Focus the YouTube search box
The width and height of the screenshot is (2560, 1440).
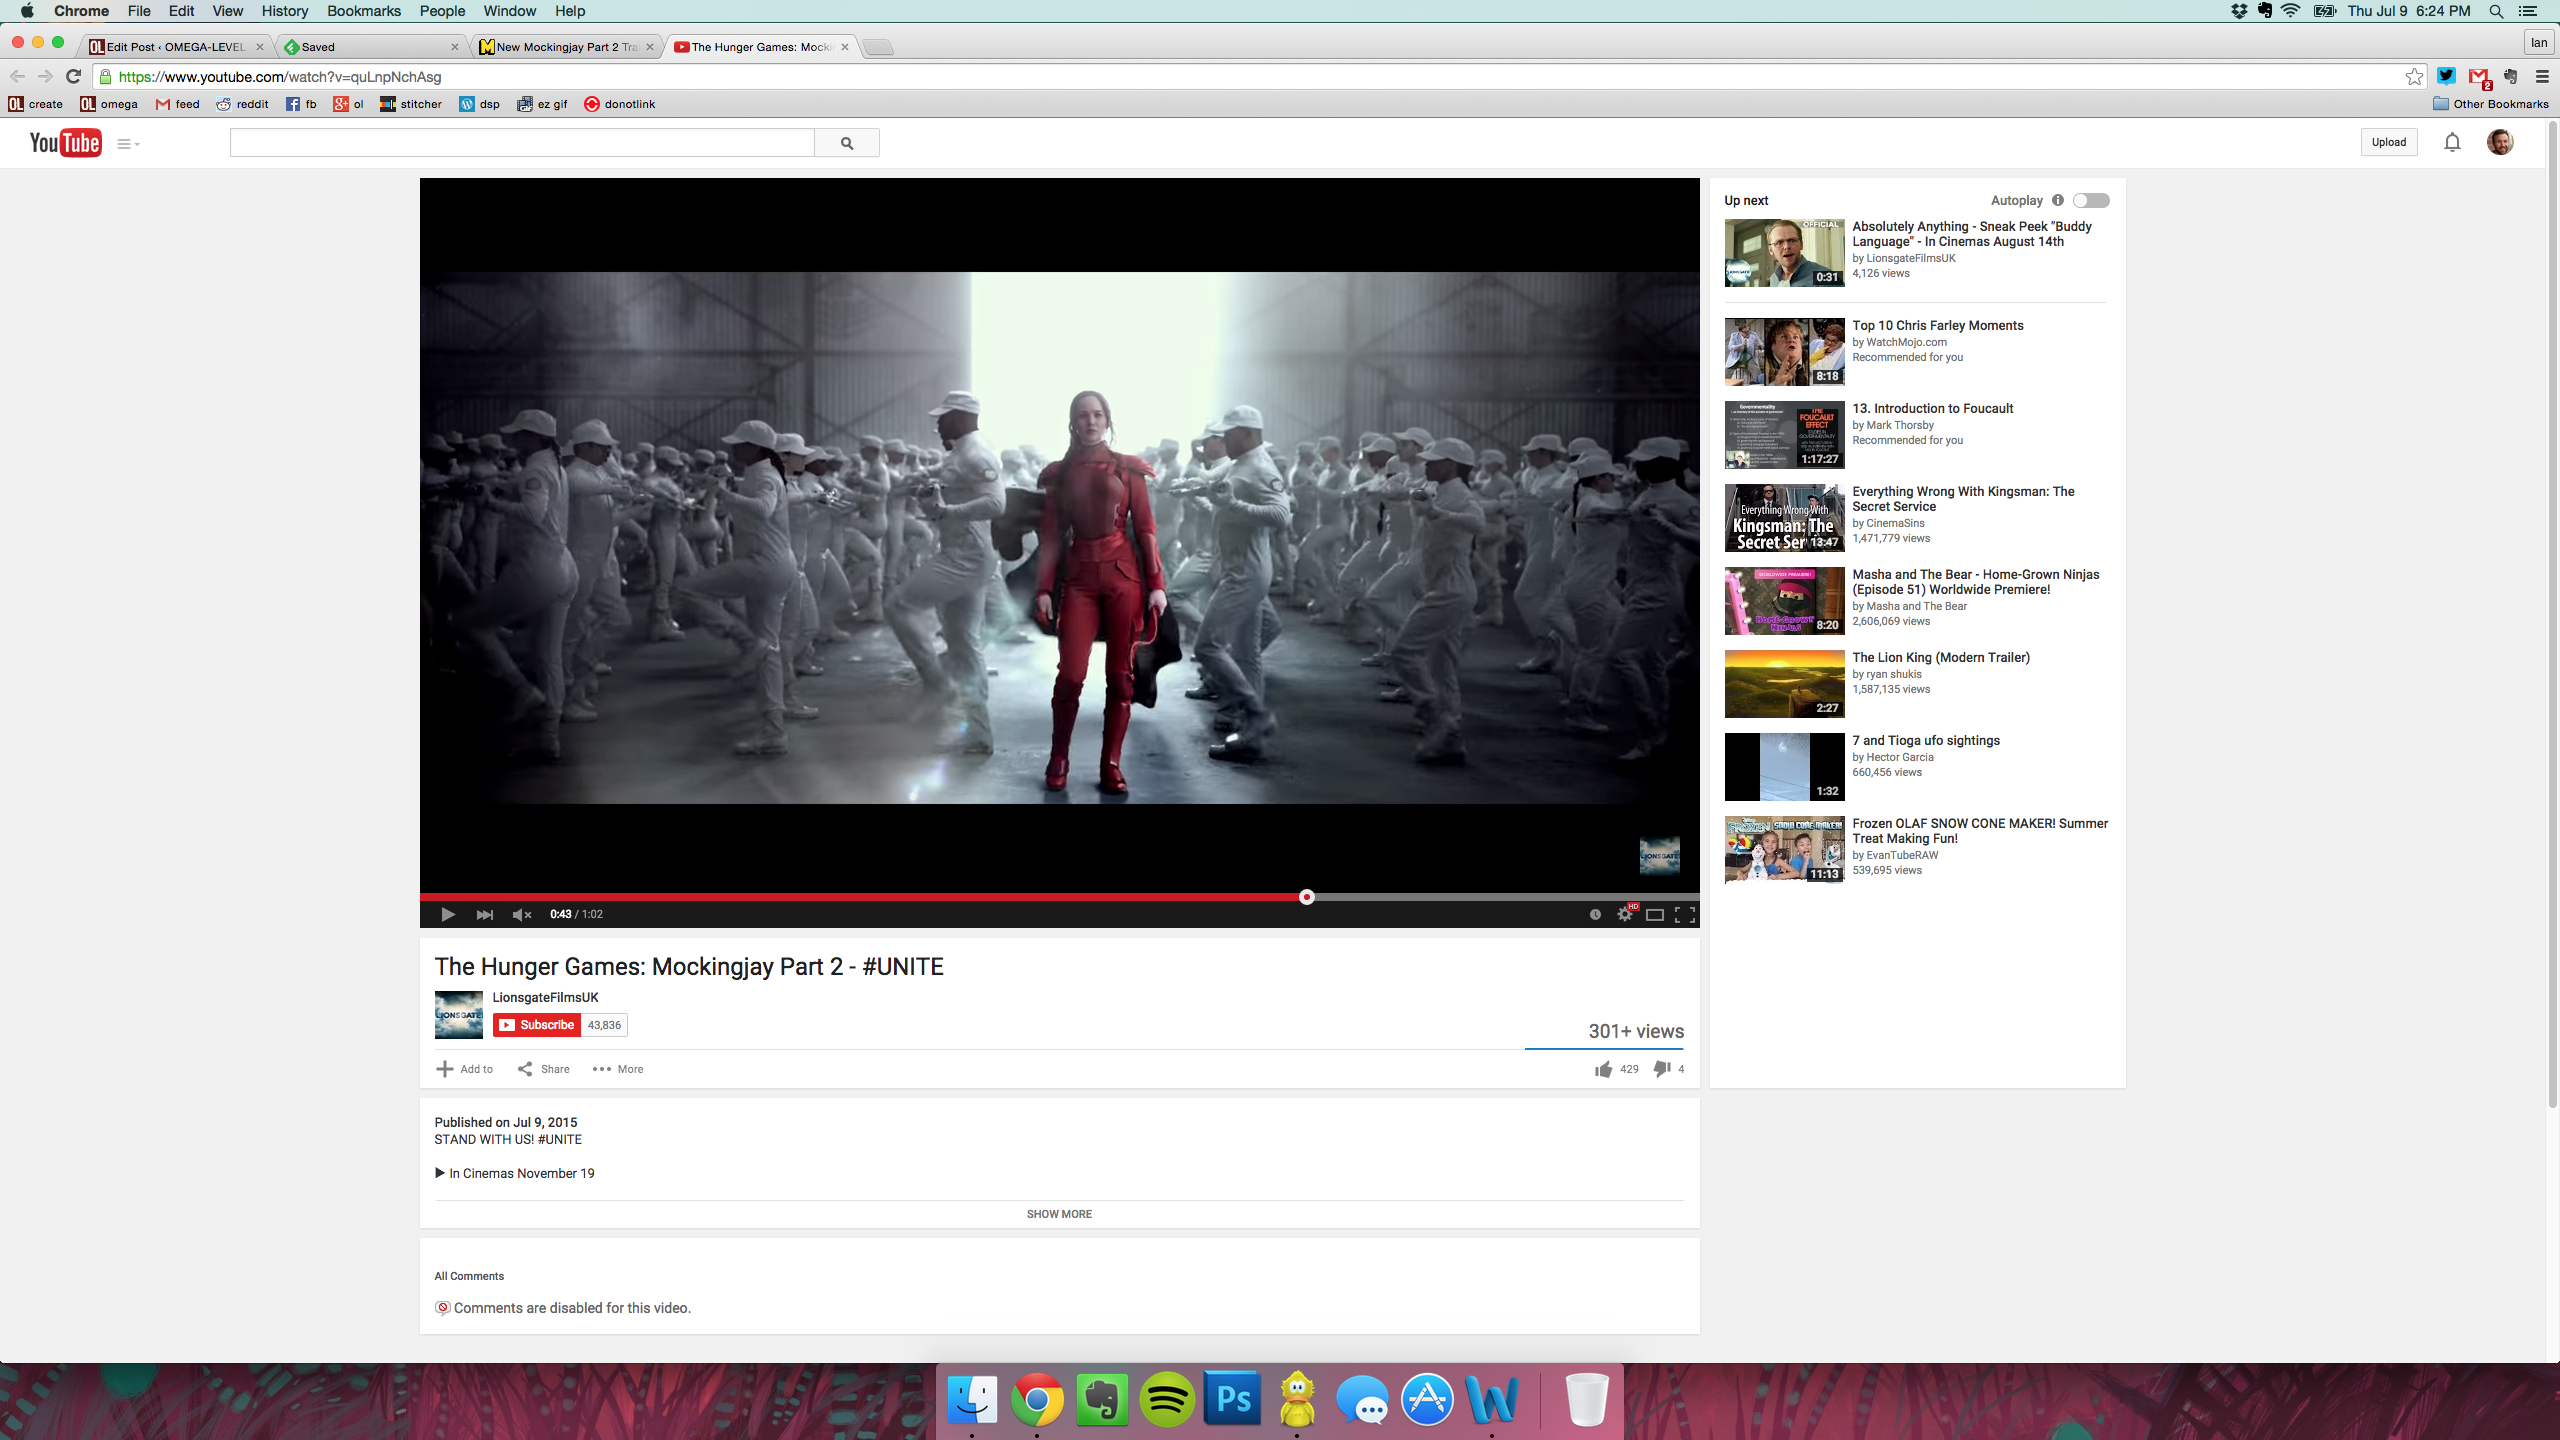point(522,143)
